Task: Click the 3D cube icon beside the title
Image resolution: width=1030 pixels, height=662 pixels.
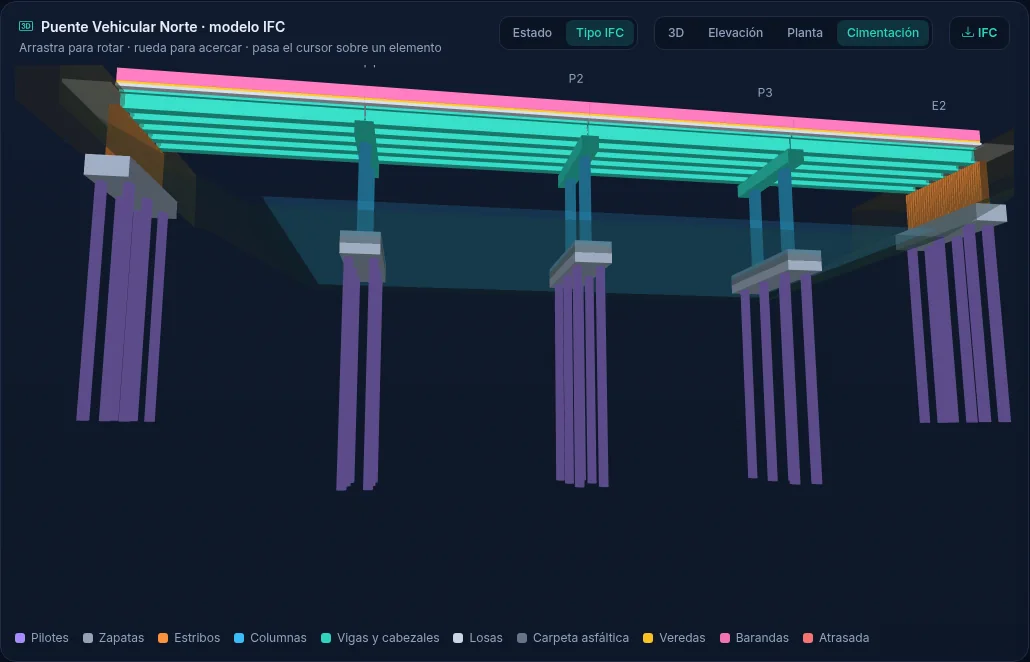Action: 26,26
